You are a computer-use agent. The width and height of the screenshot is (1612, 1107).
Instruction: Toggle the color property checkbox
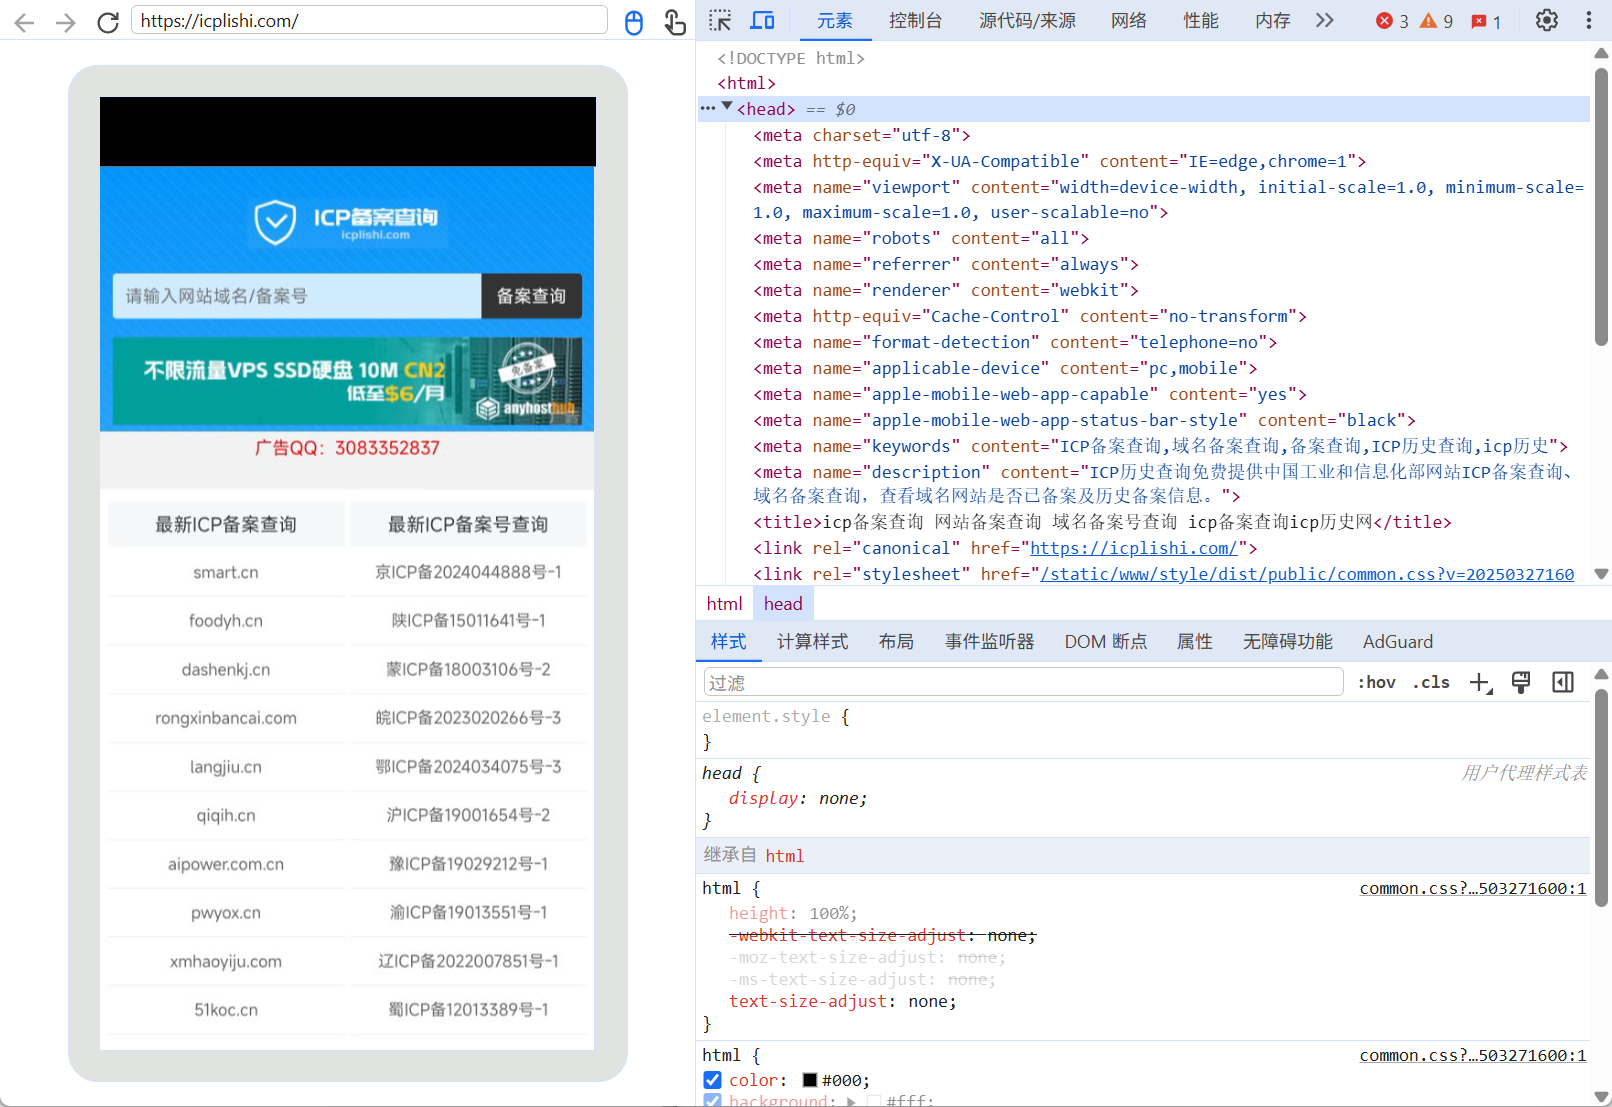coord(712,1080)
